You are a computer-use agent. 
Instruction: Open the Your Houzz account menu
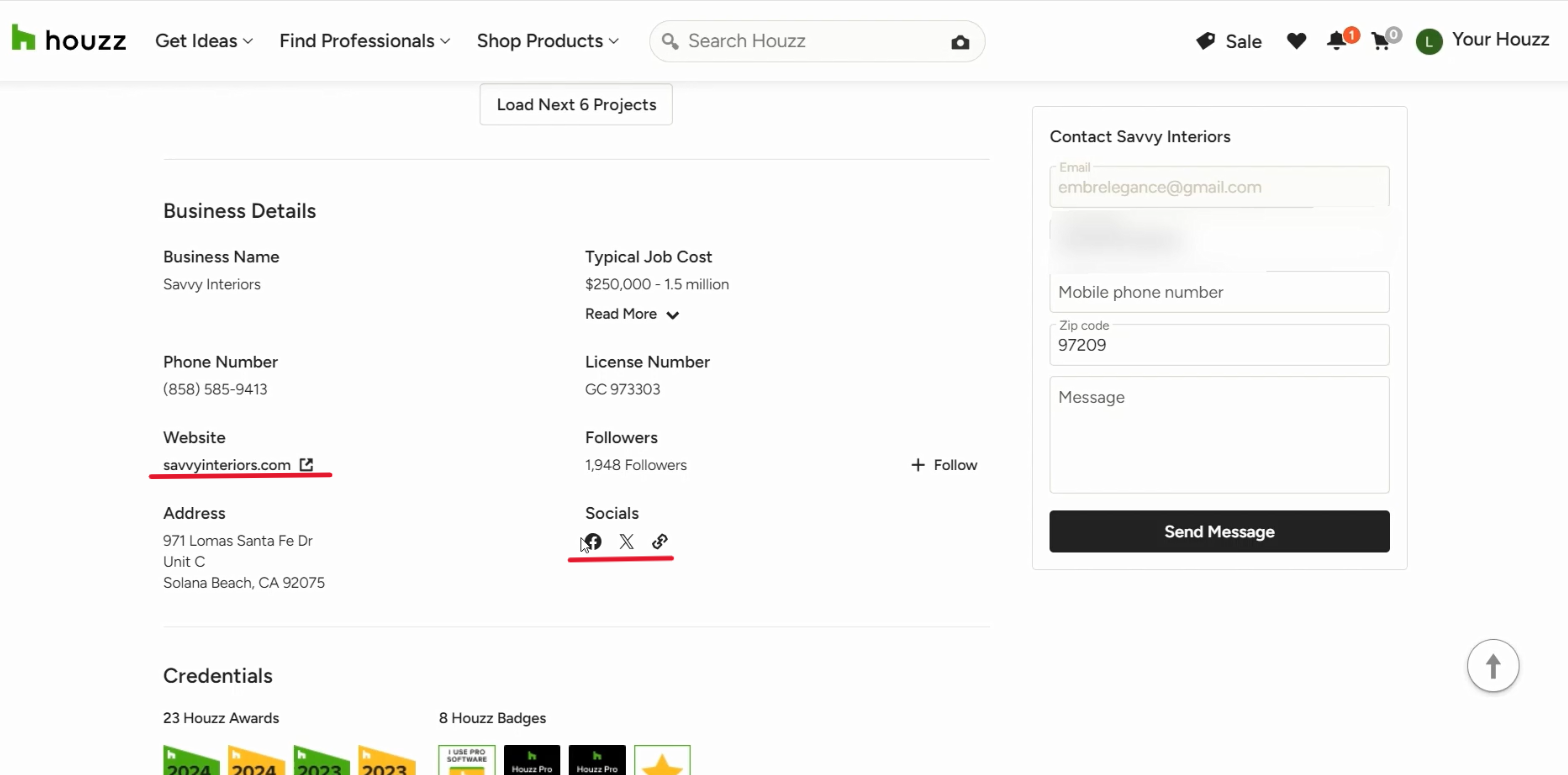(x=1483, y=40)
